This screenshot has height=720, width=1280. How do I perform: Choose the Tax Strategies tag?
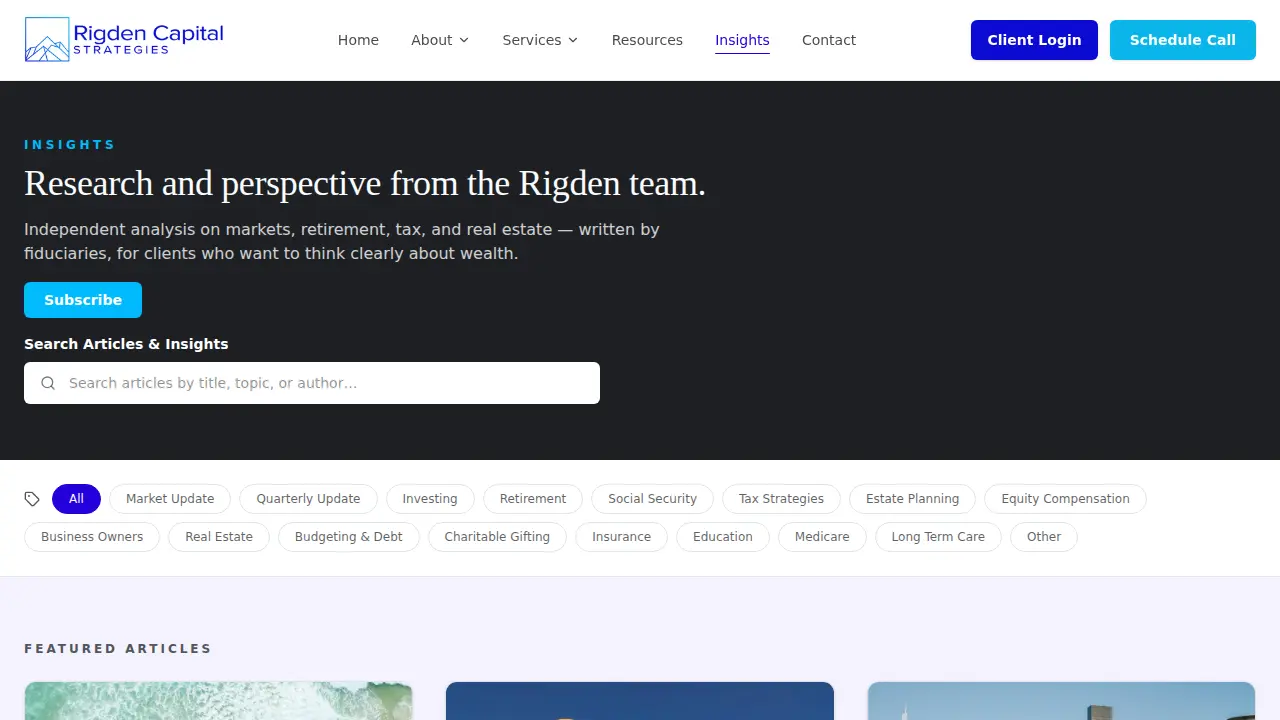coord(781,499)
